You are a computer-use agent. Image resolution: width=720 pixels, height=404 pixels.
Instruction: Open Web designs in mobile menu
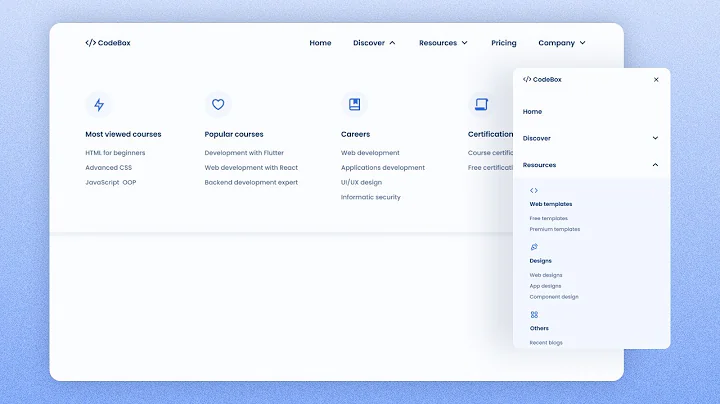546,275
